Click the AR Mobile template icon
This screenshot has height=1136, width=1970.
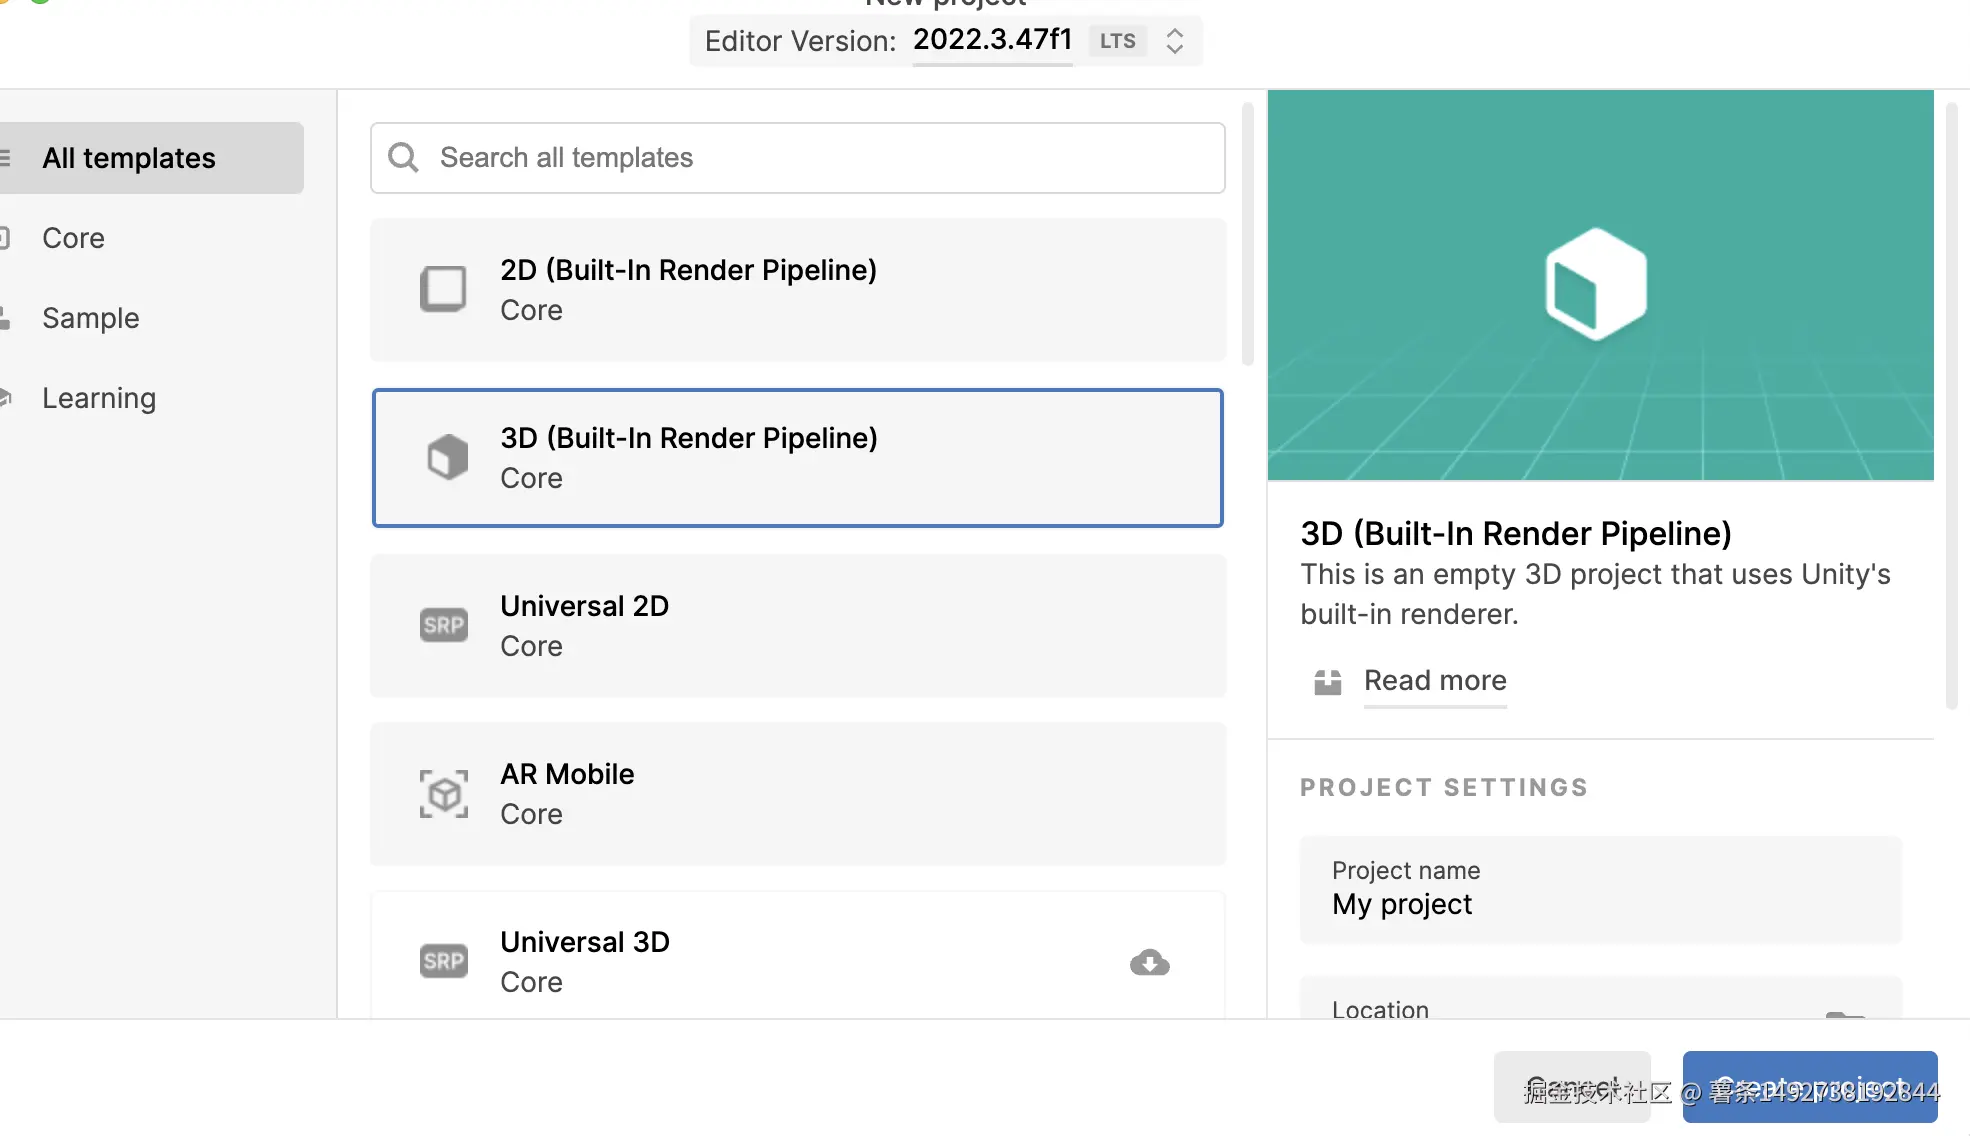[x=443, y=794]
